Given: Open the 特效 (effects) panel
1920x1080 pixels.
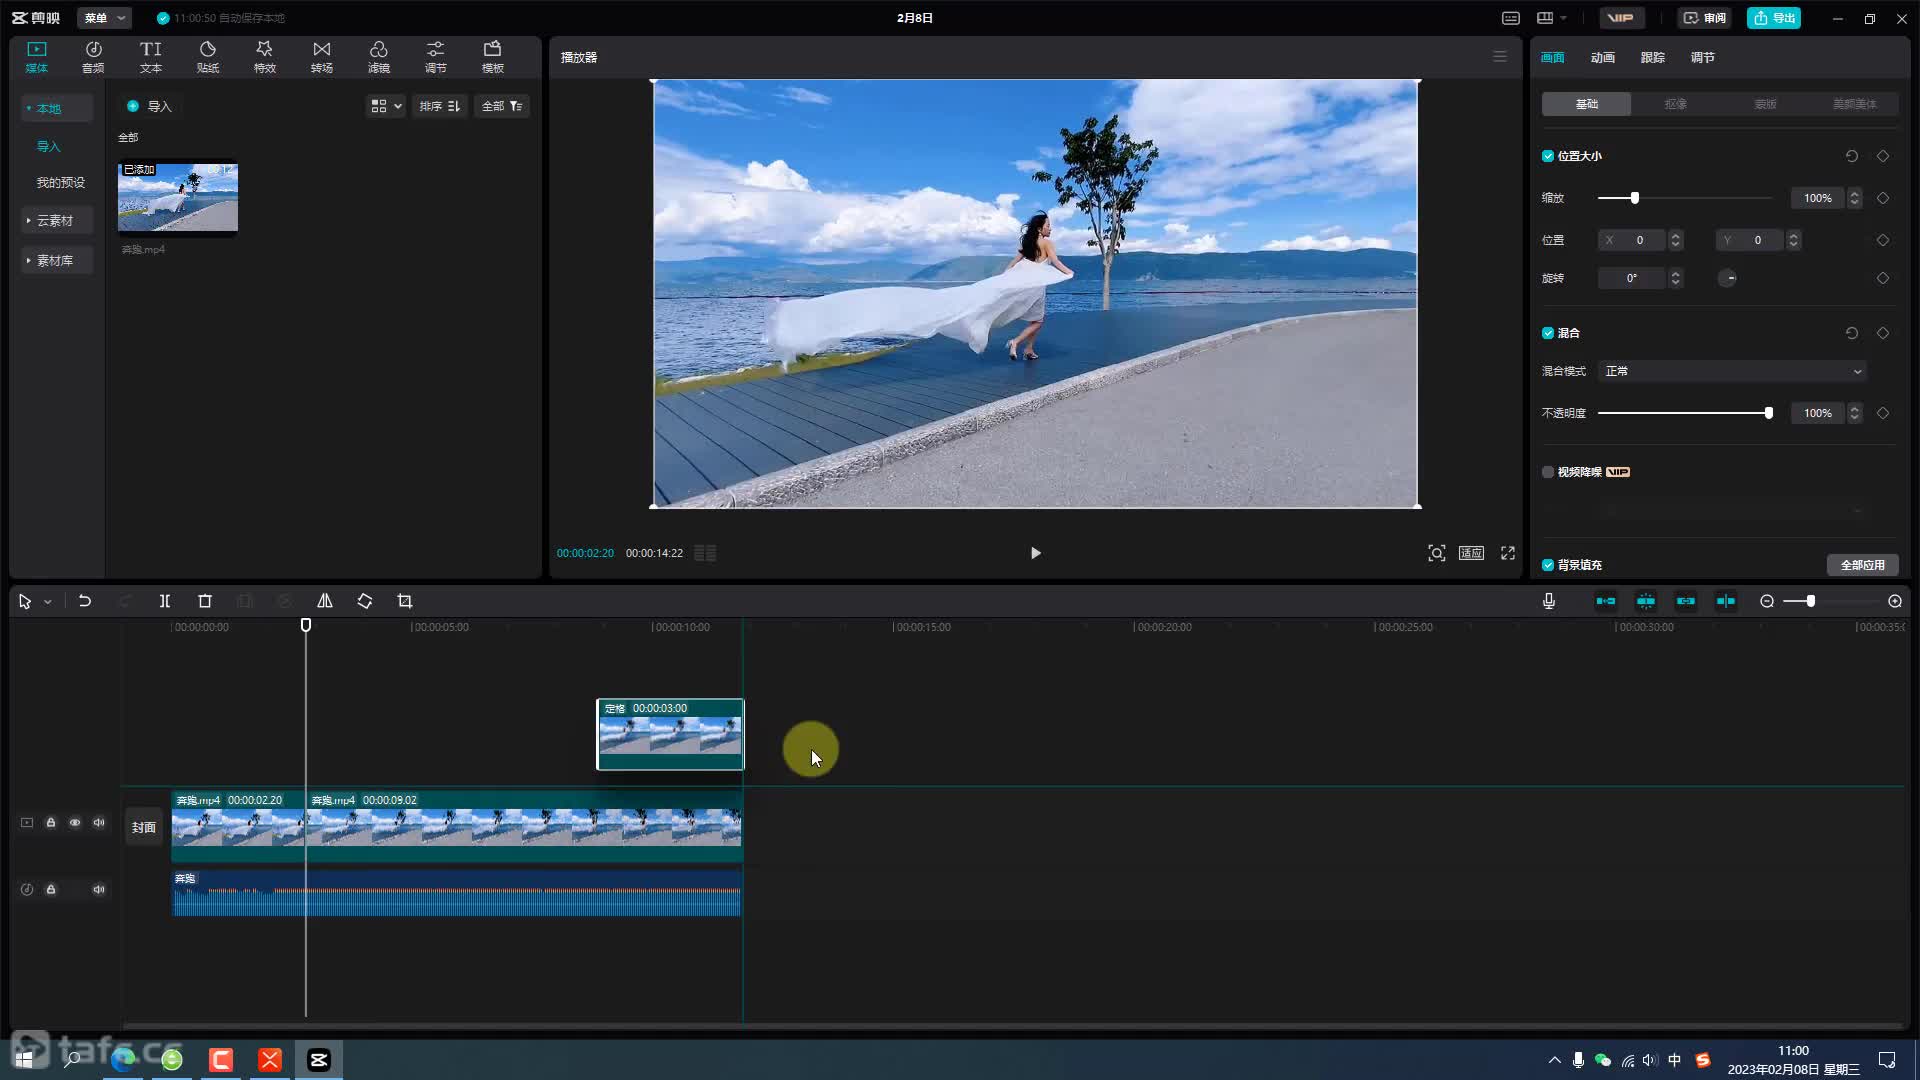Looking at the screenshot, I should coord(264,57).
